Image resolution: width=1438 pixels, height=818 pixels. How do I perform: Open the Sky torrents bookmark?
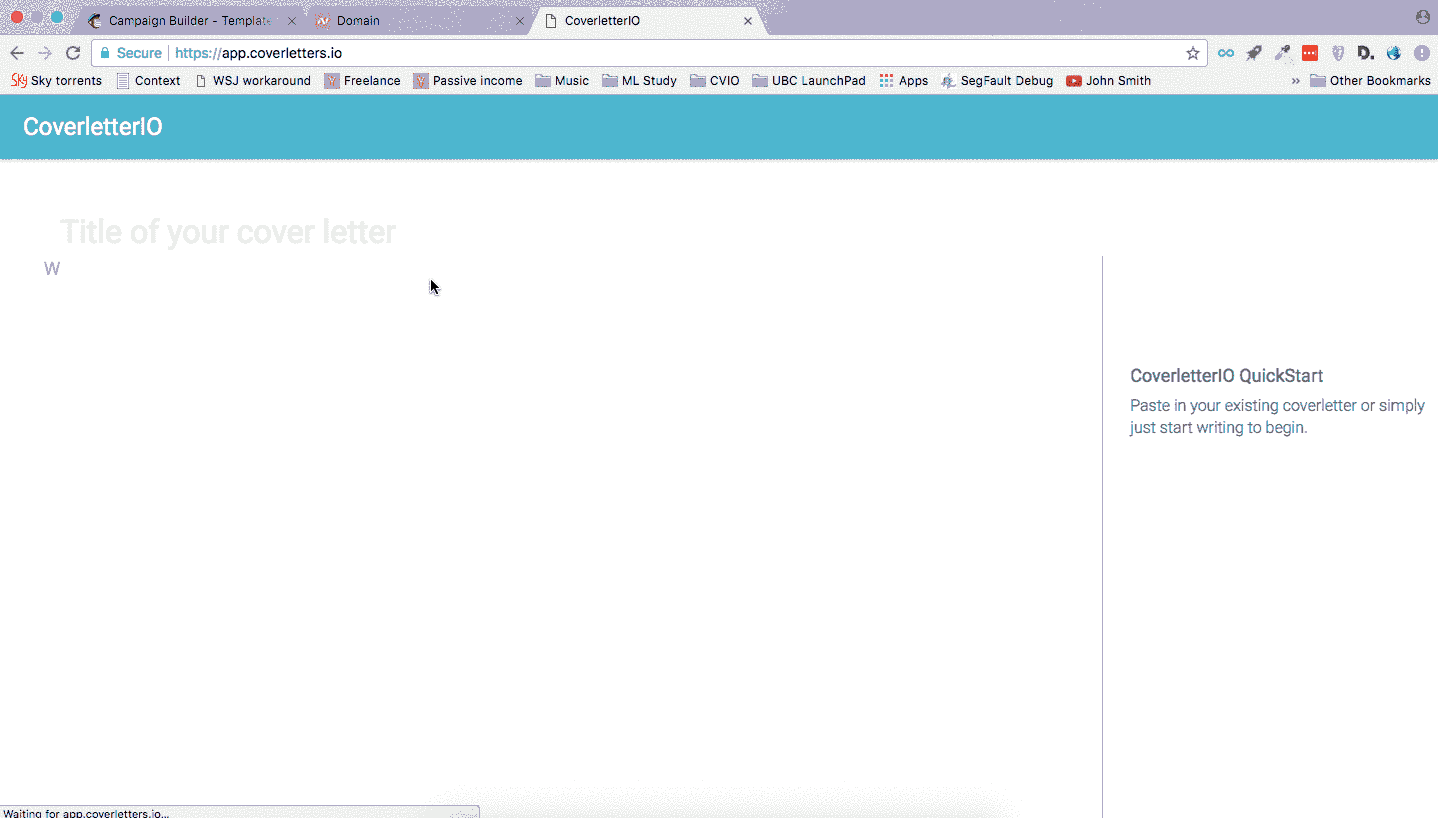(x=57, y=81)
